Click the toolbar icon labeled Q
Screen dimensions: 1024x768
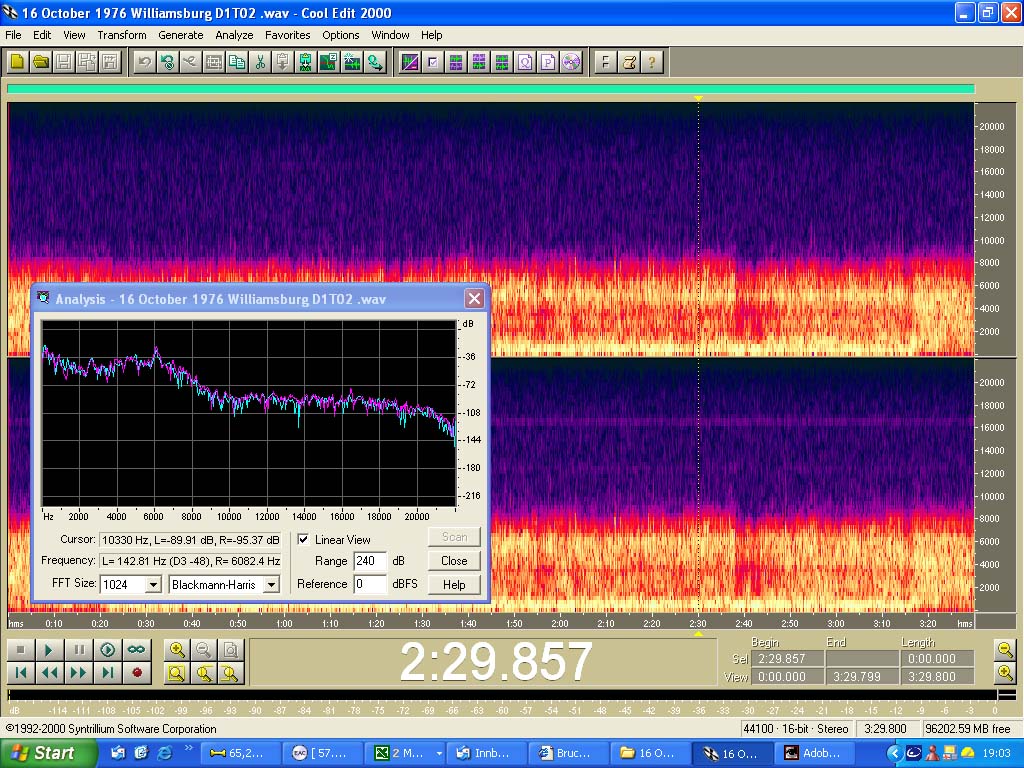(525, 62)
